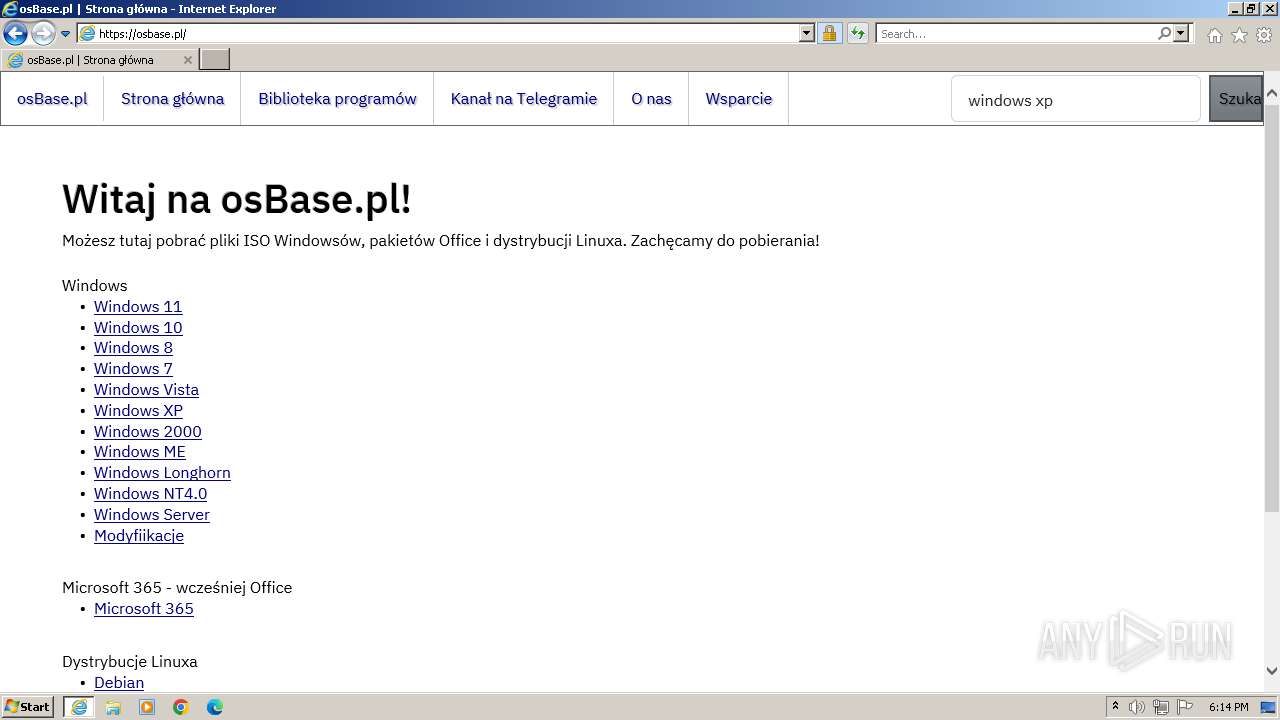Click the Dystrybucje Linuxa section label

[130, 661]
